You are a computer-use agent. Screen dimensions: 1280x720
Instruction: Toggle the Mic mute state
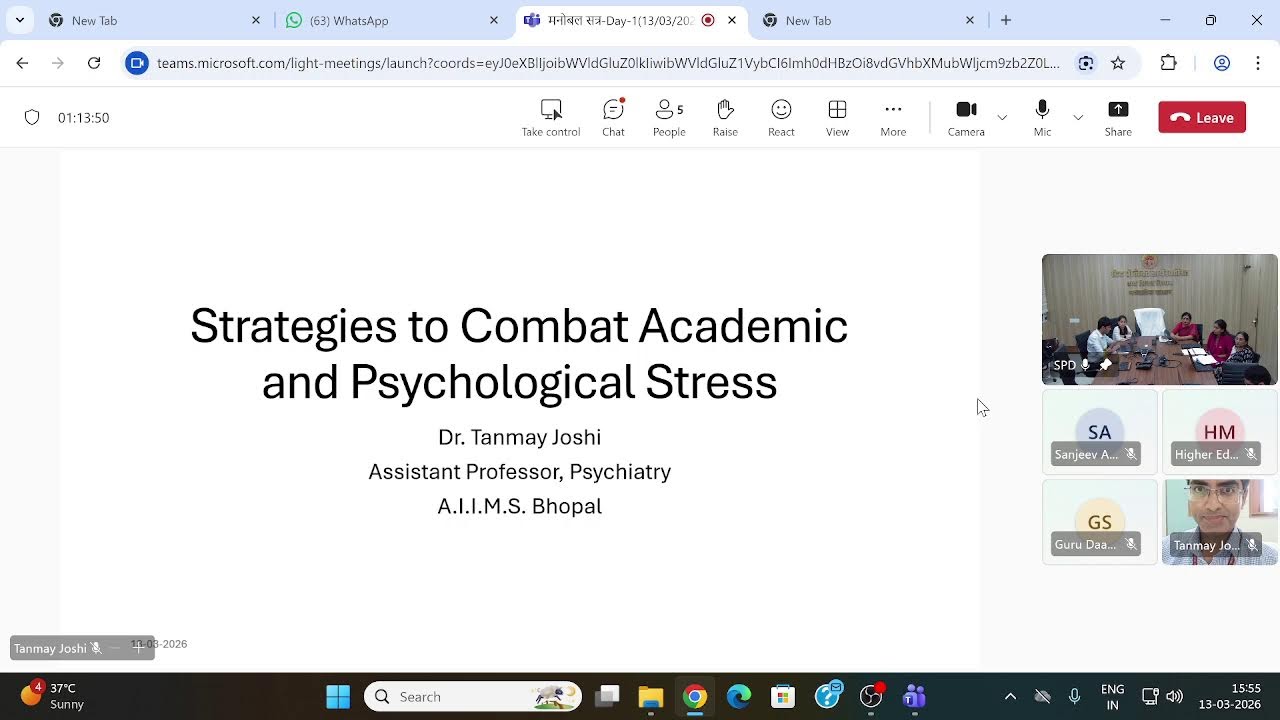tap(1042, 117)
